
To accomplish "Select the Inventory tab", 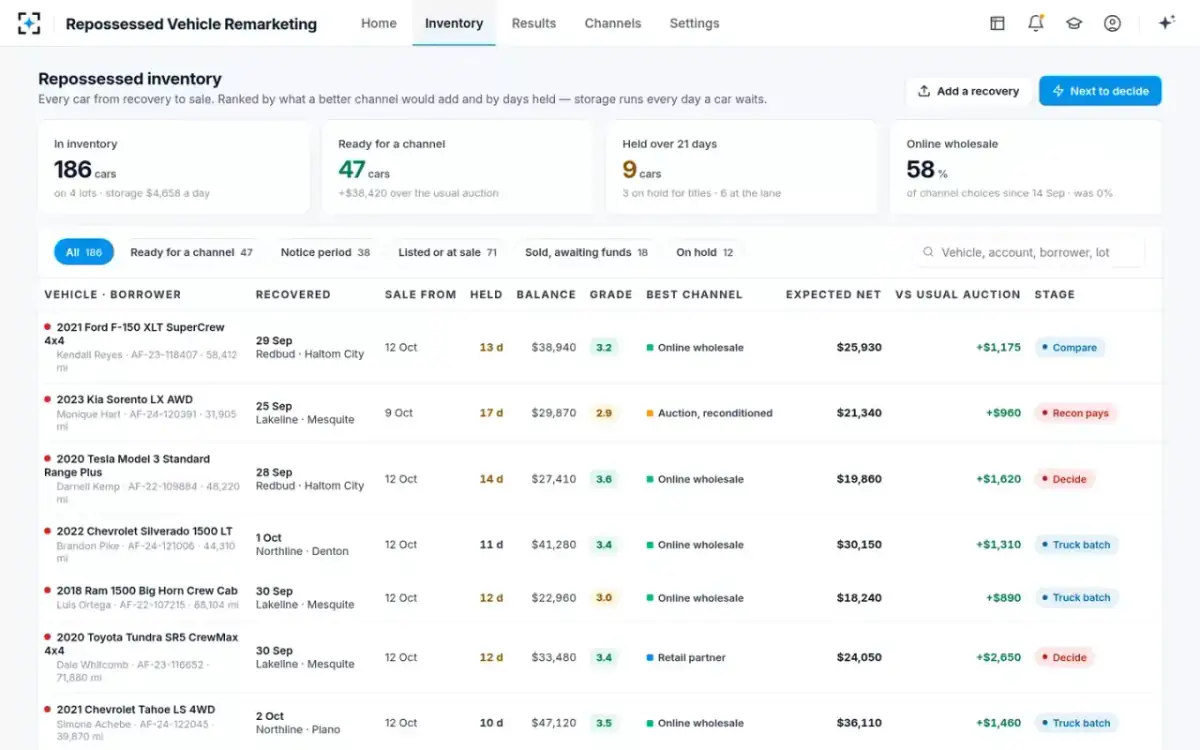I will (x=454, y=23).
